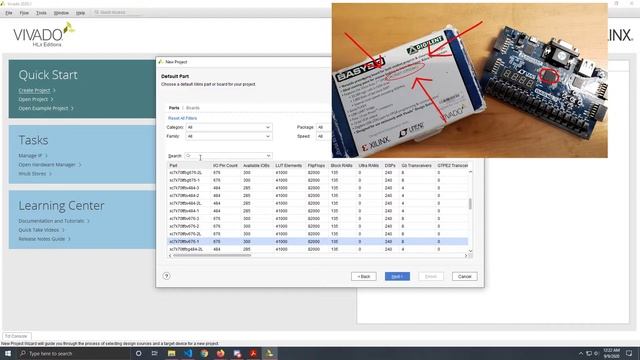
Task: Open the Tools menu
Action: [x=41, y=13]
